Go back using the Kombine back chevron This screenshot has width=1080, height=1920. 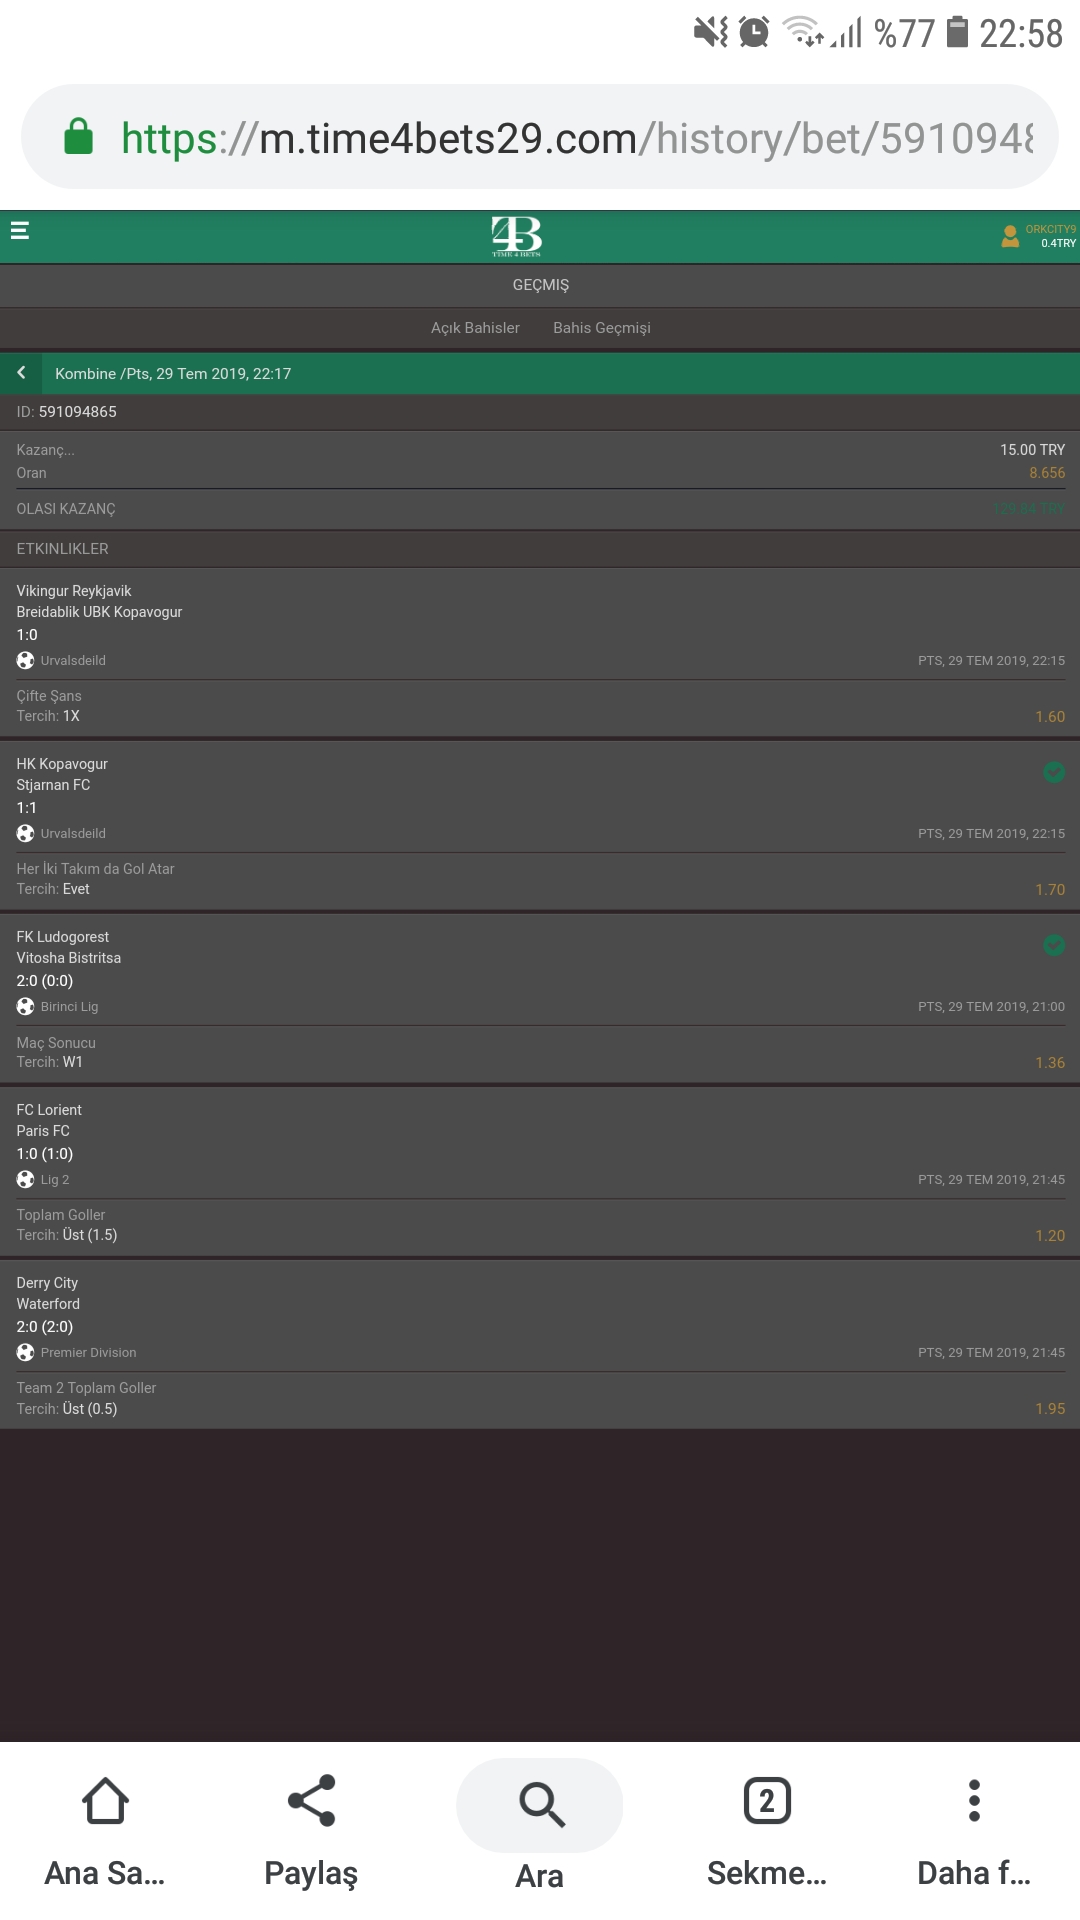coord(21,372)
